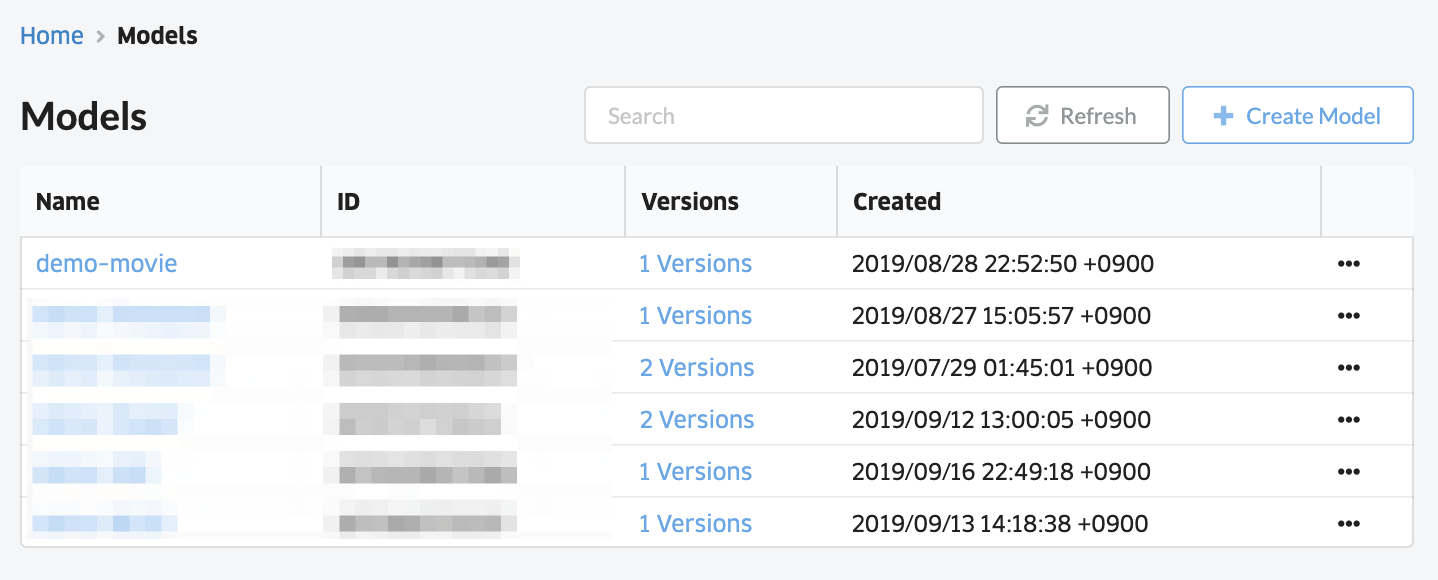Select the Name column header
This screenshot has width=1438, height=580.
68,202
